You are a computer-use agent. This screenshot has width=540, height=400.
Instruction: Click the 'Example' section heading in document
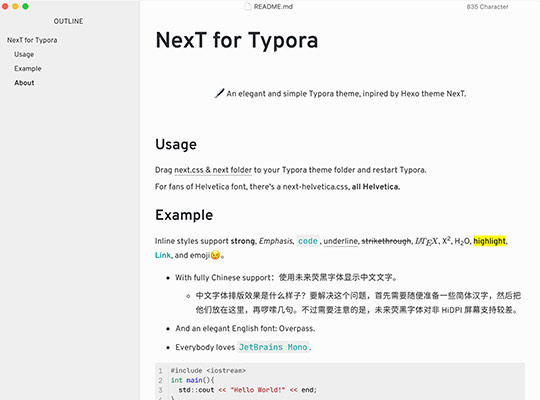(184, 215)
